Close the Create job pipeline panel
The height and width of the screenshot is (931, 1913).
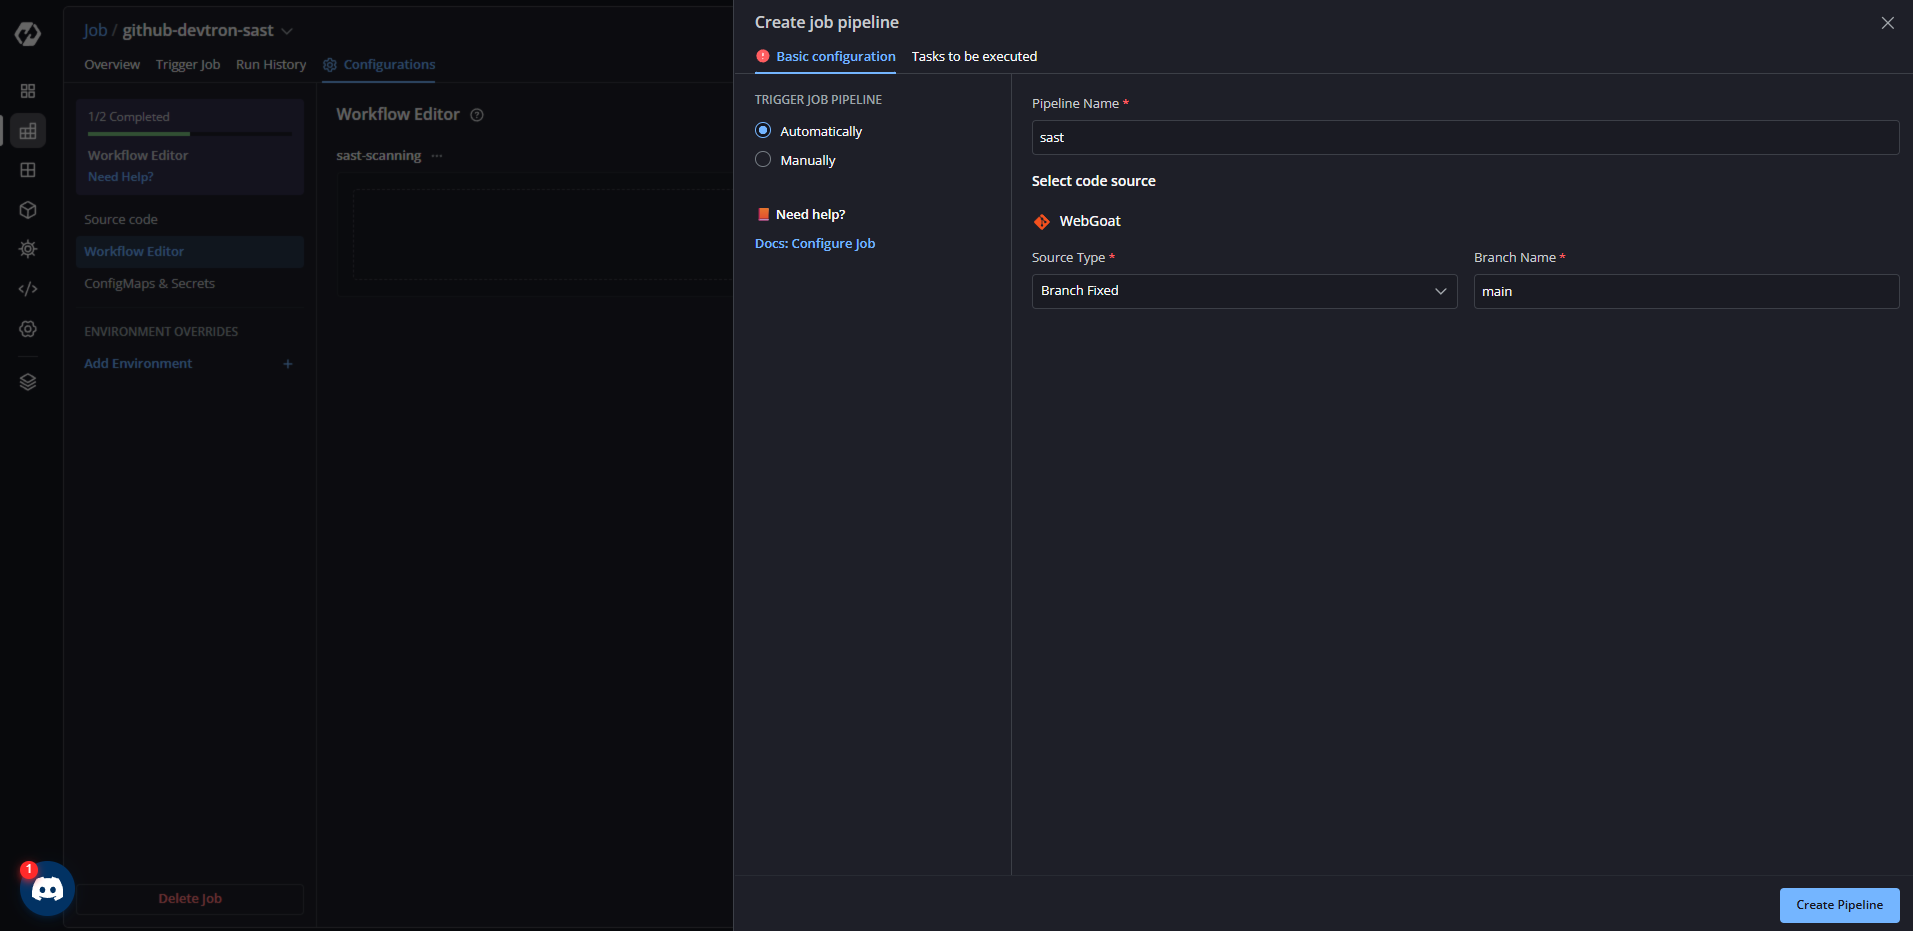1887,23
